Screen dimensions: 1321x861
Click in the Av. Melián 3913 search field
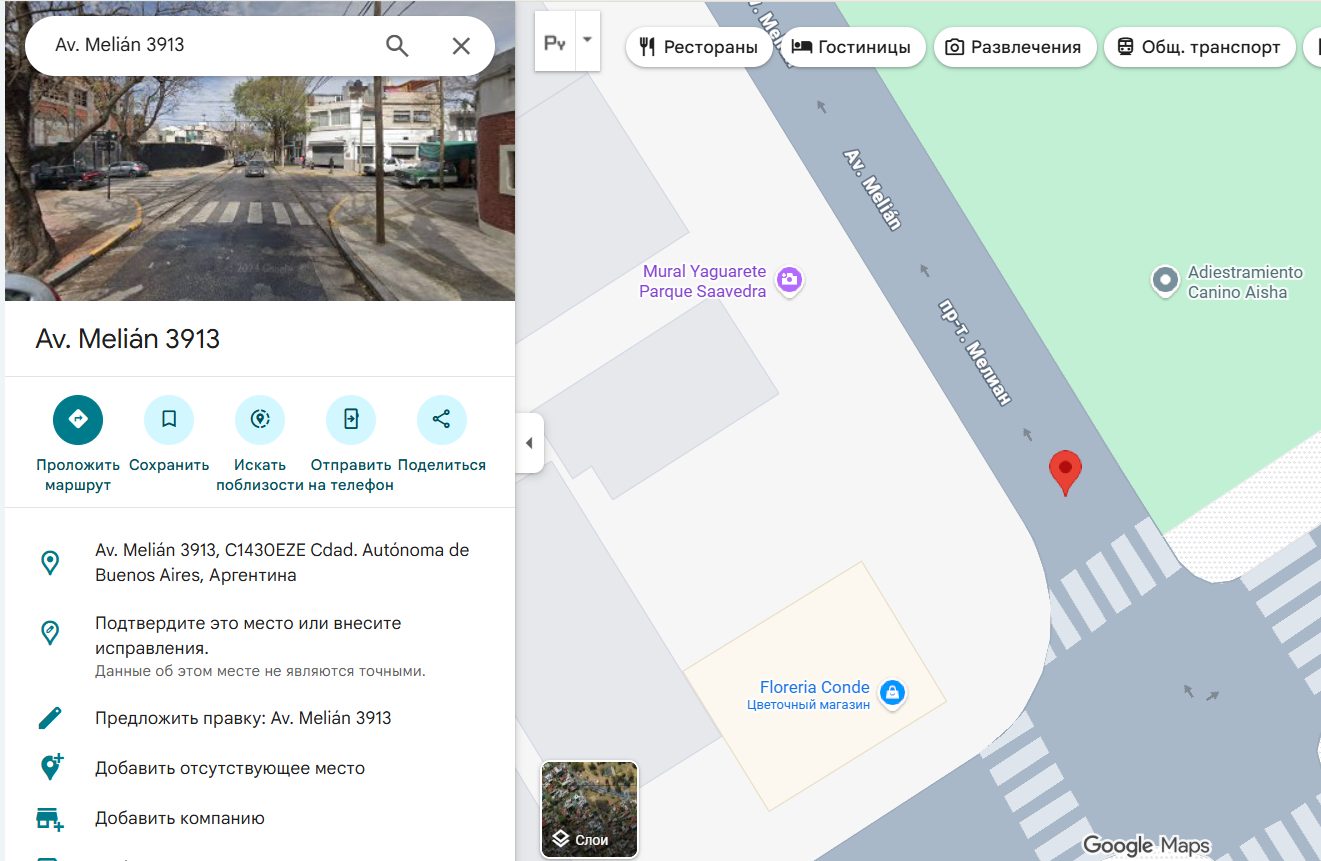(200, 45)
